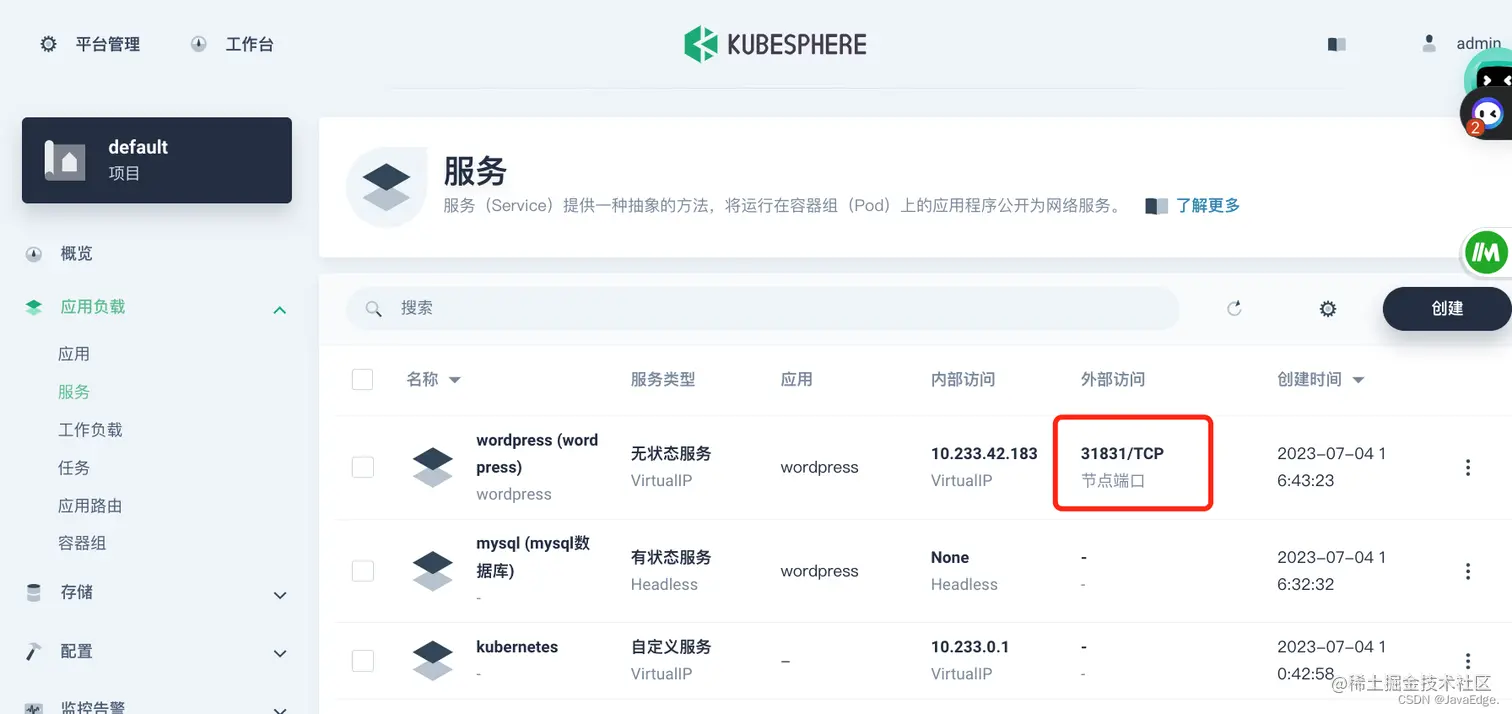Expand the 监控告警 menu chevron
The height and width of the screenshot is (714, 1512).
(280, 709)
